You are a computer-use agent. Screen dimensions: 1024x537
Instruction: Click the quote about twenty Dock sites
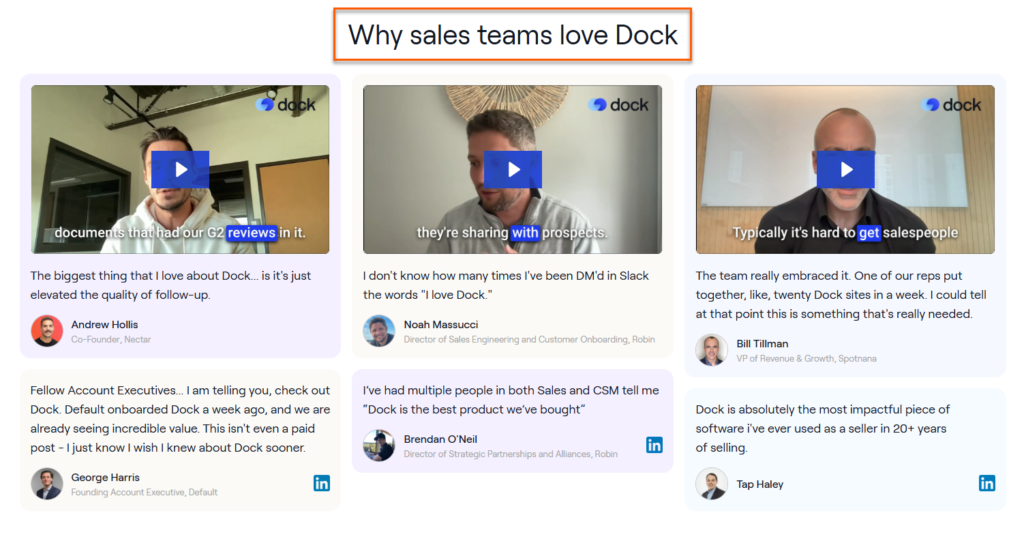pyautogui.click(x=841, y=295)
